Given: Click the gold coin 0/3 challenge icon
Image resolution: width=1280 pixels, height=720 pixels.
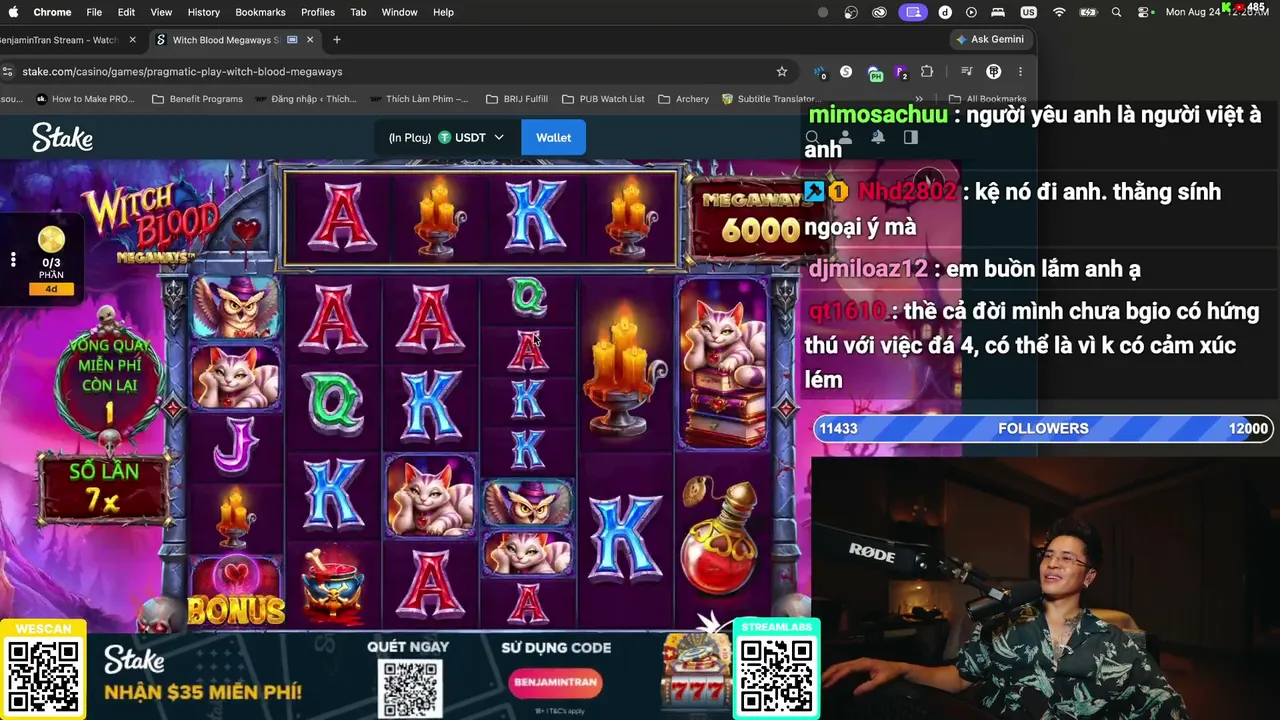Looking at the screenshot, I should pyautogui.click(x=51, y=240).
